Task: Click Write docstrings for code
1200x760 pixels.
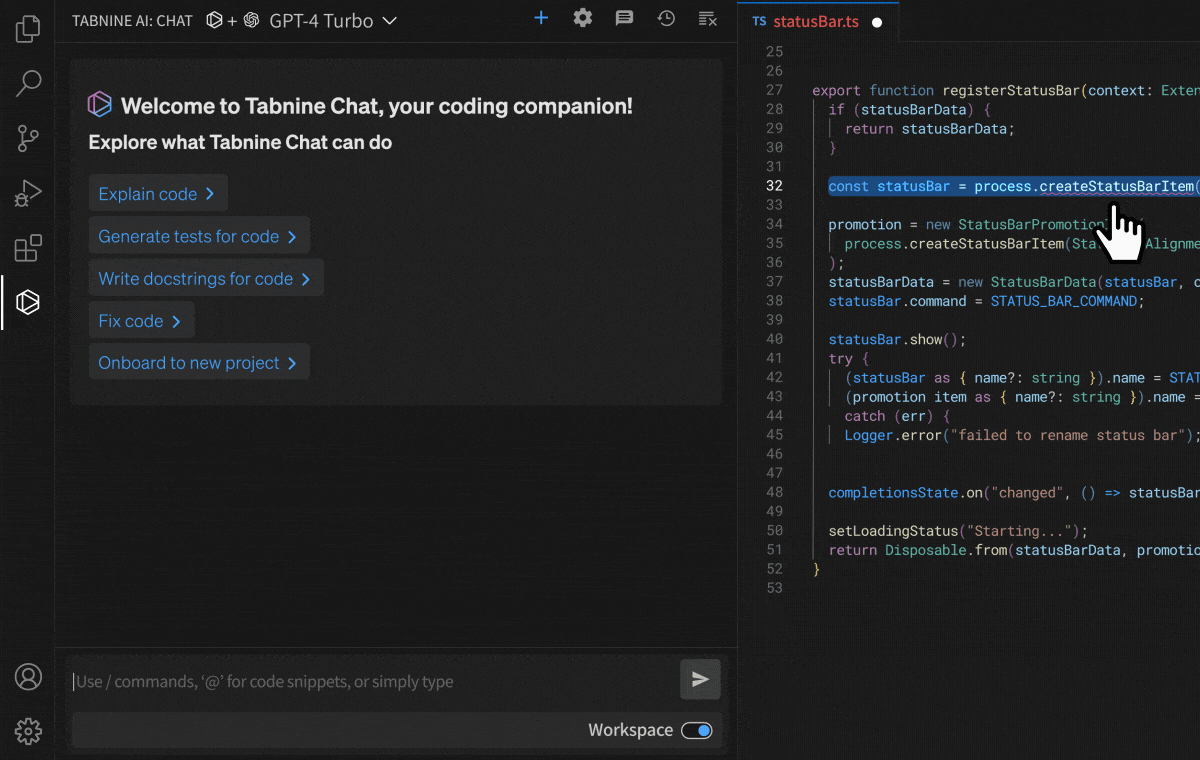Action: point(205,279)
